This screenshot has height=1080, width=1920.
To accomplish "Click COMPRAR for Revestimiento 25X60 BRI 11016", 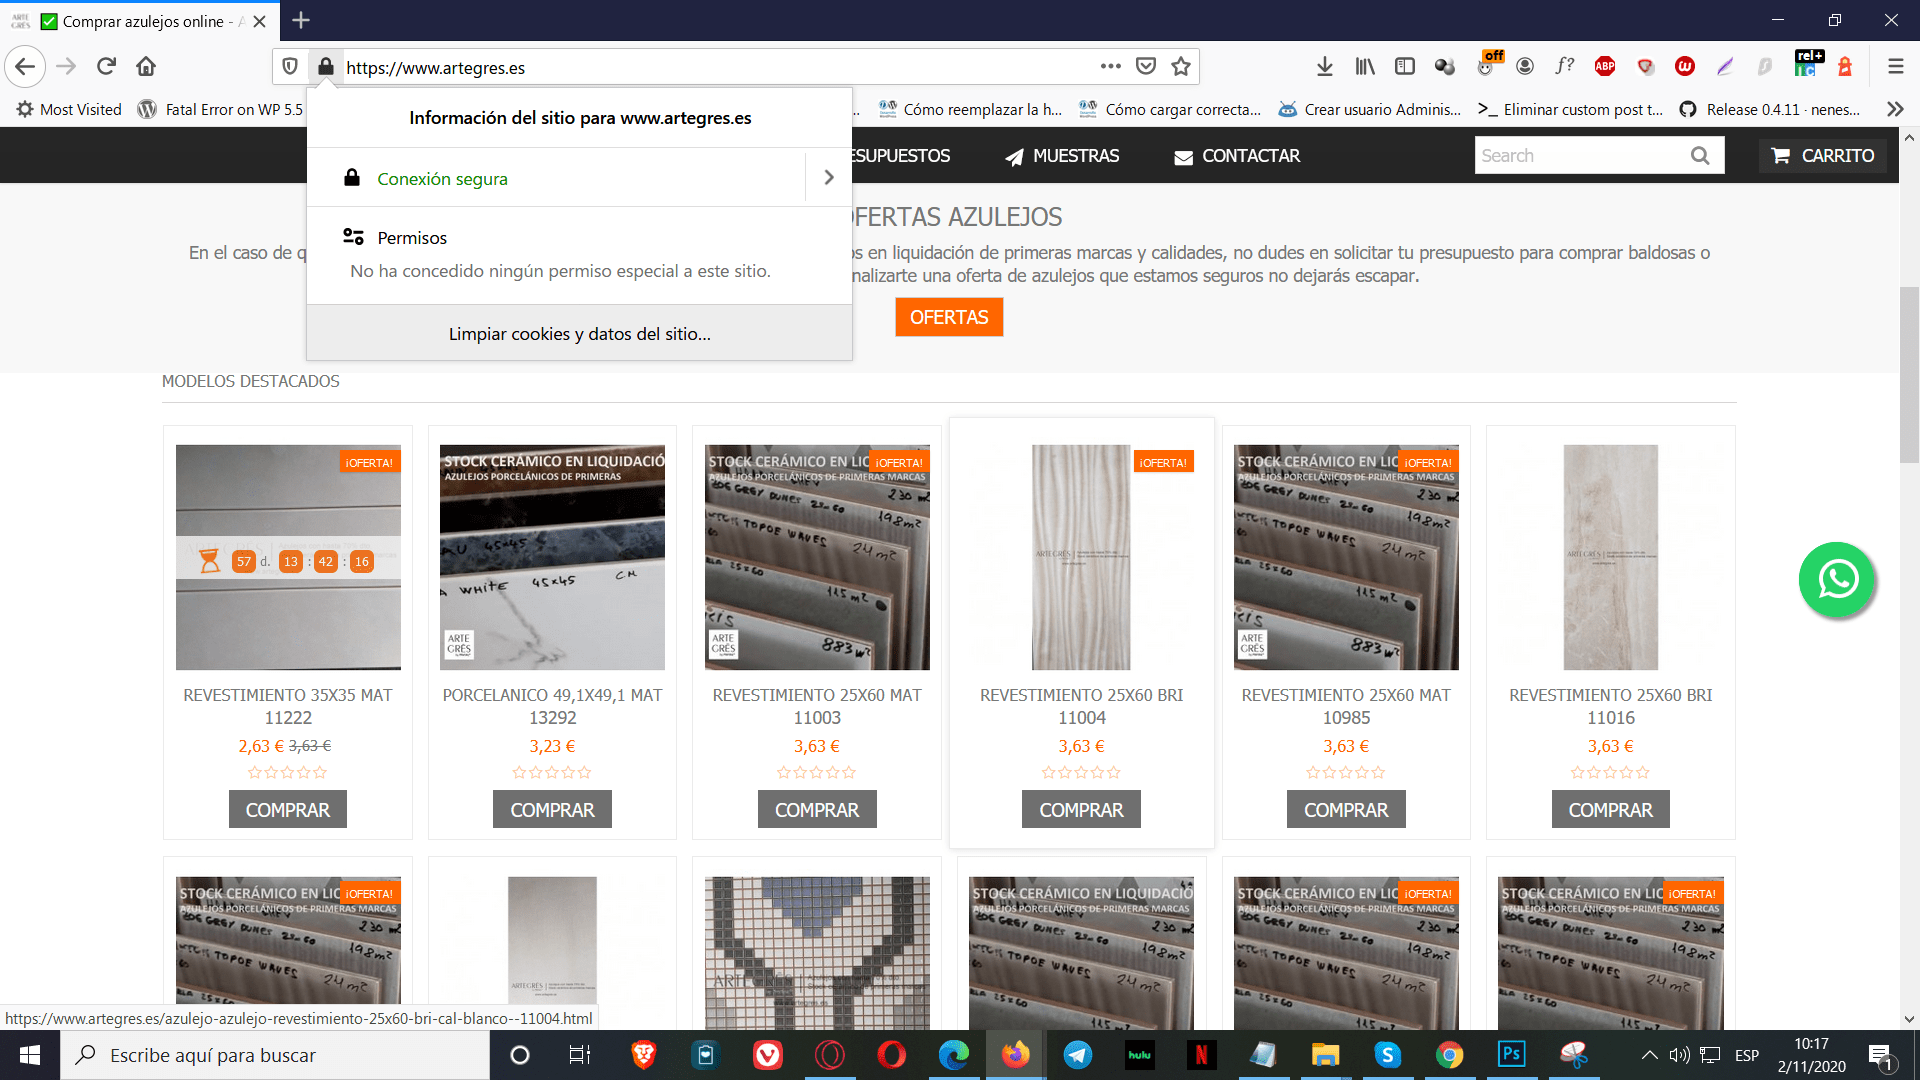I will [1610, 810].
